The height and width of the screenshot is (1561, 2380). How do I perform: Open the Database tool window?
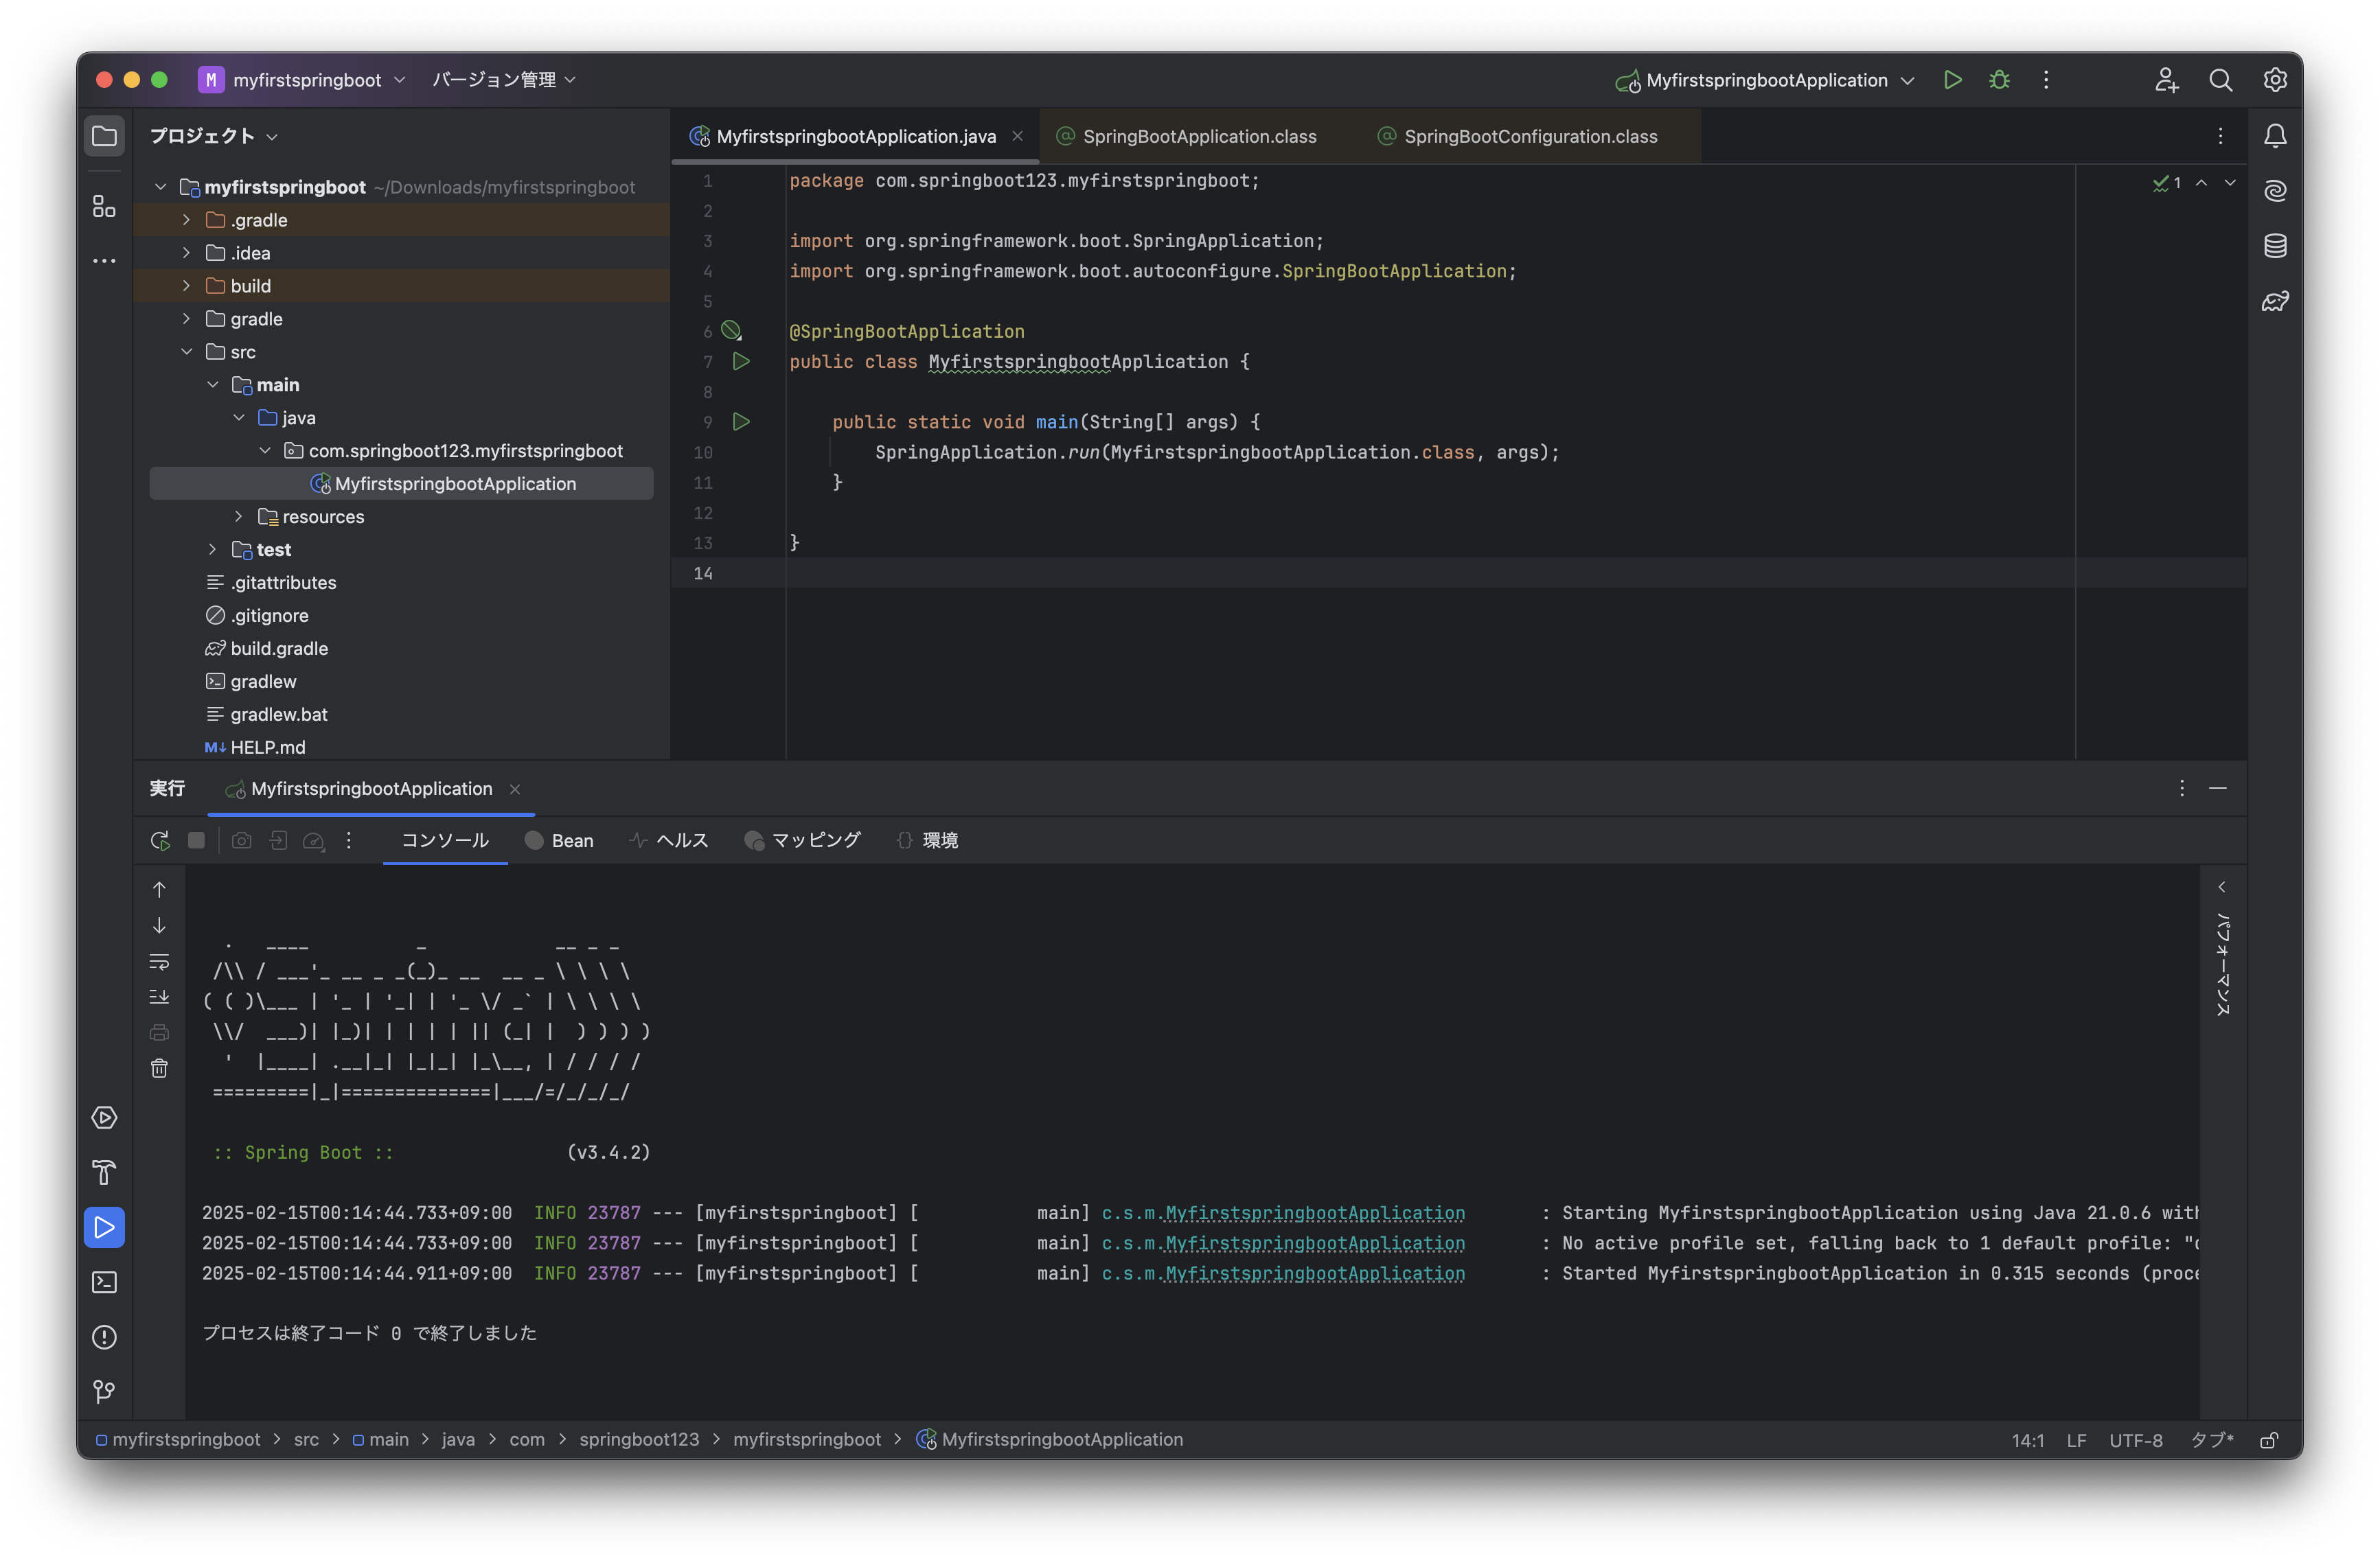2275,246
